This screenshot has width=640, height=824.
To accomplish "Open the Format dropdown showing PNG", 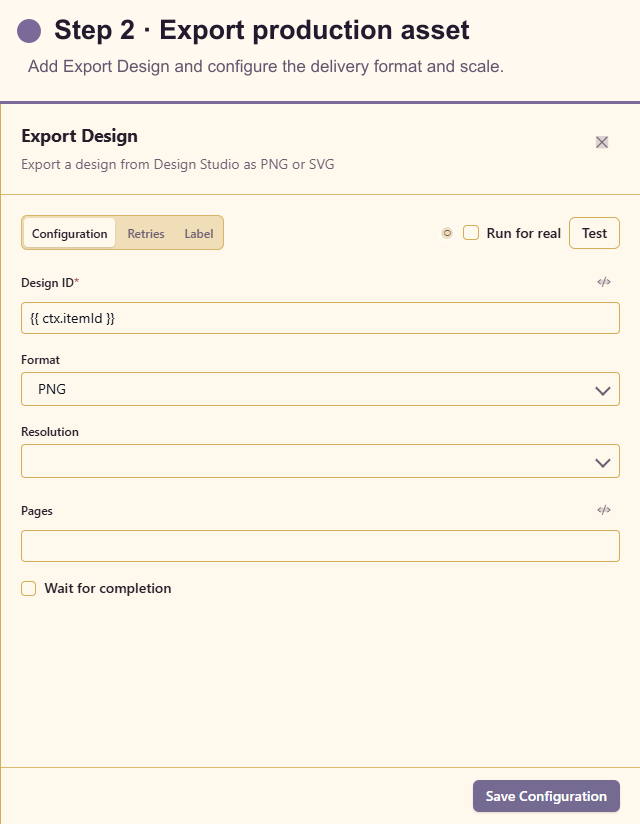I will 321,389.
